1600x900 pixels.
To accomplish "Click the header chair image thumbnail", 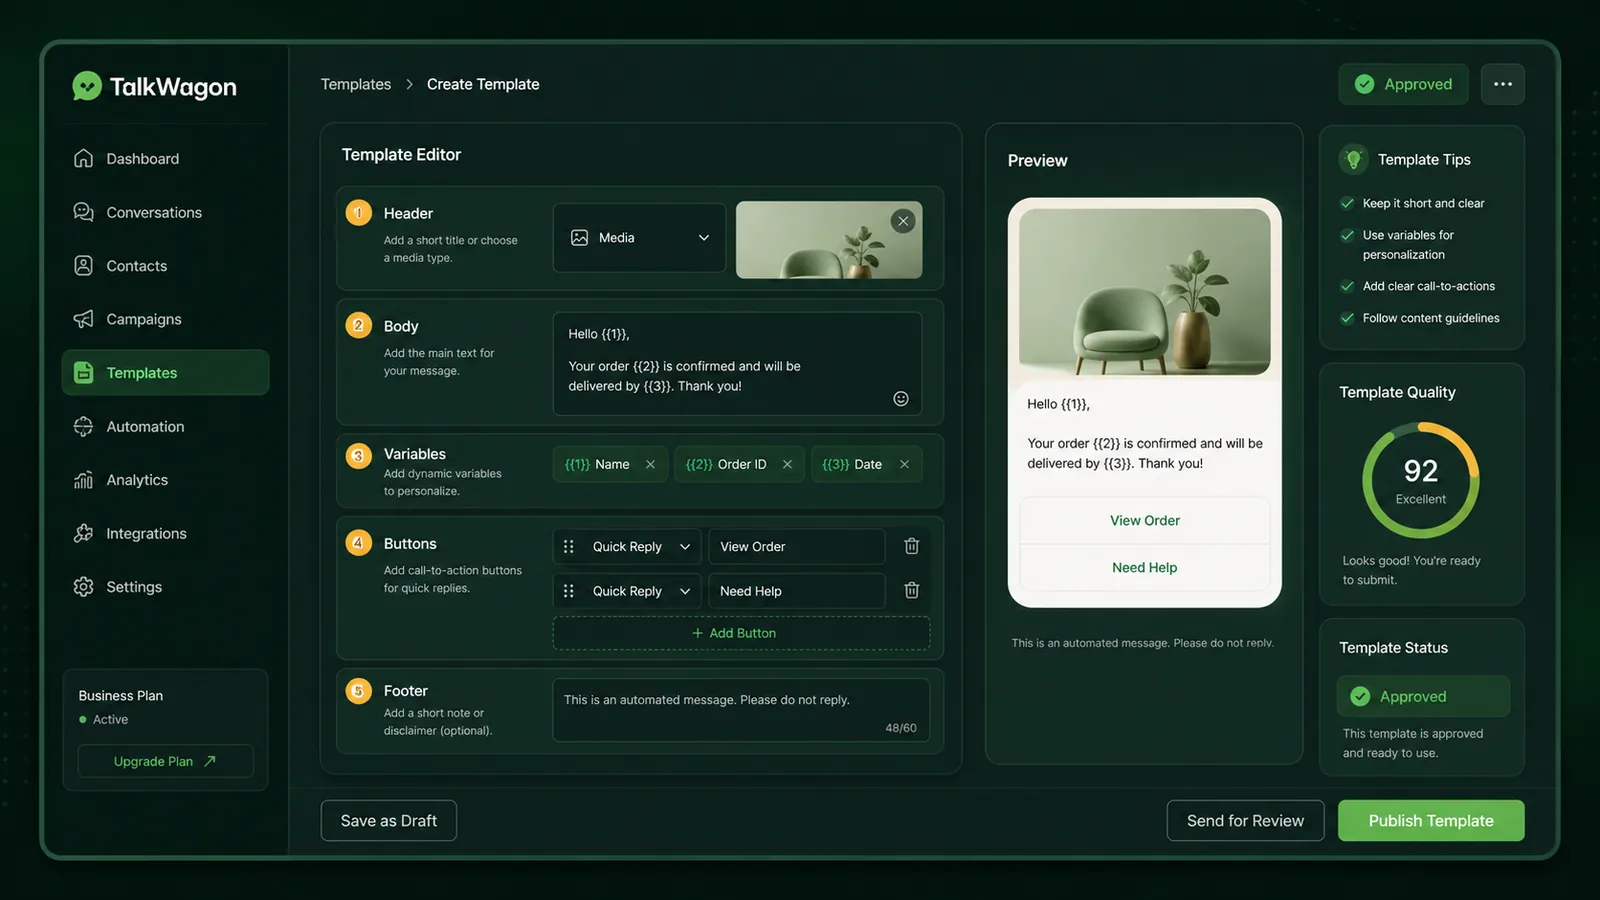I will (x=829, y=240).
